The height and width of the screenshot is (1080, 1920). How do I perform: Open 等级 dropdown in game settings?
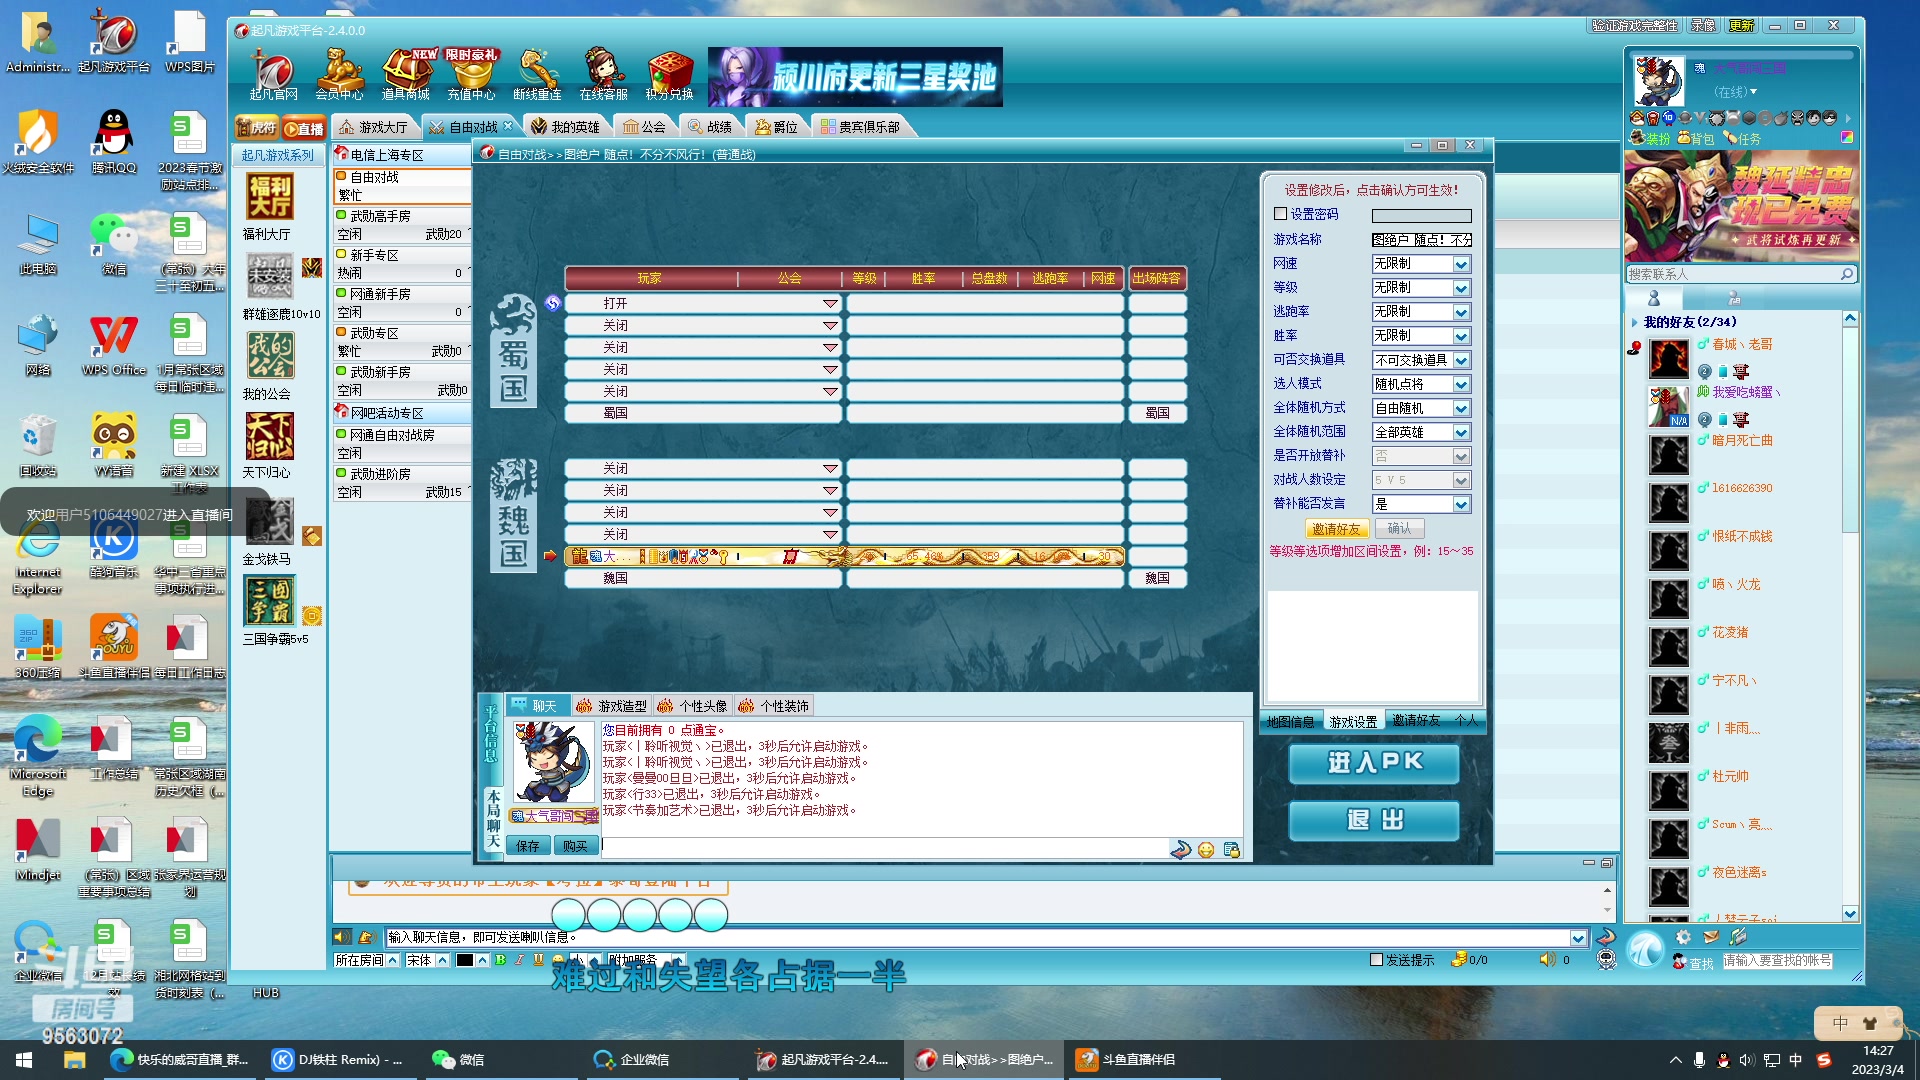click(x=1461, y=288)
